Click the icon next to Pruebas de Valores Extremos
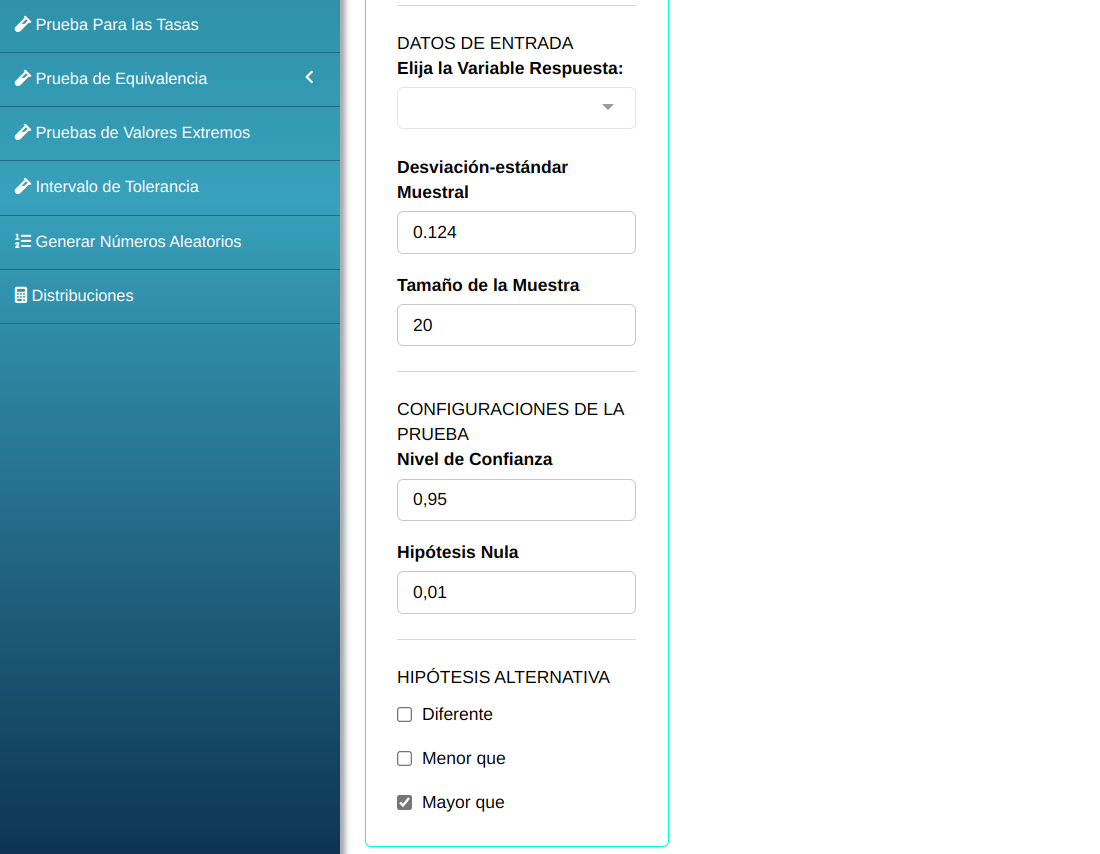Screen dimensions: 1100x854 click(x=22, y=132)
